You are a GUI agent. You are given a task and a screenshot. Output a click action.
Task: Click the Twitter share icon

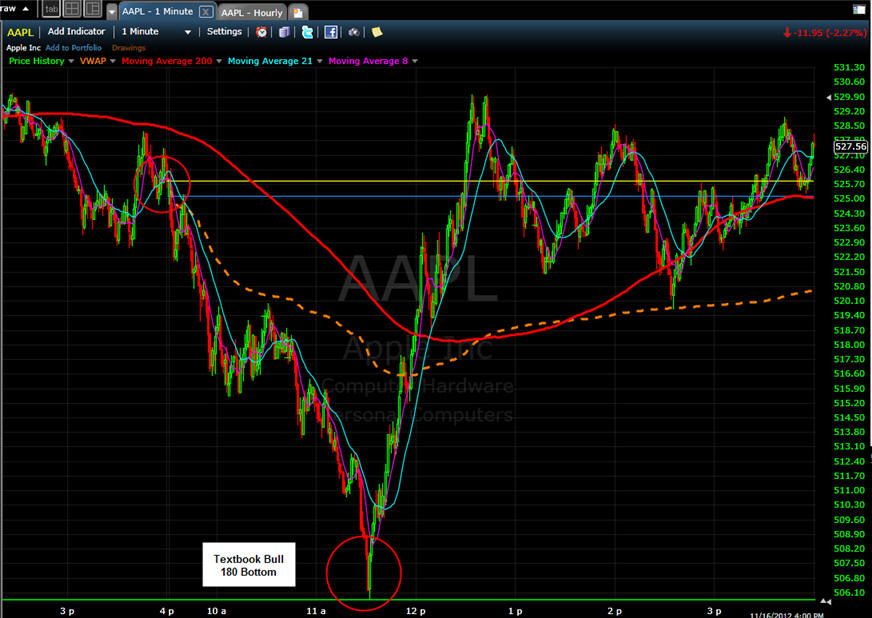coord(307,32)
